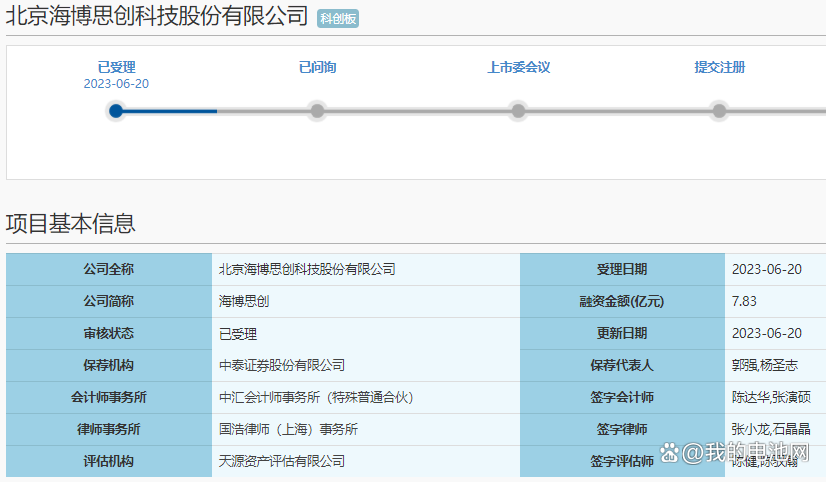Click the 公司简称 header cell

pyautogui.click(x=109, y=301)
